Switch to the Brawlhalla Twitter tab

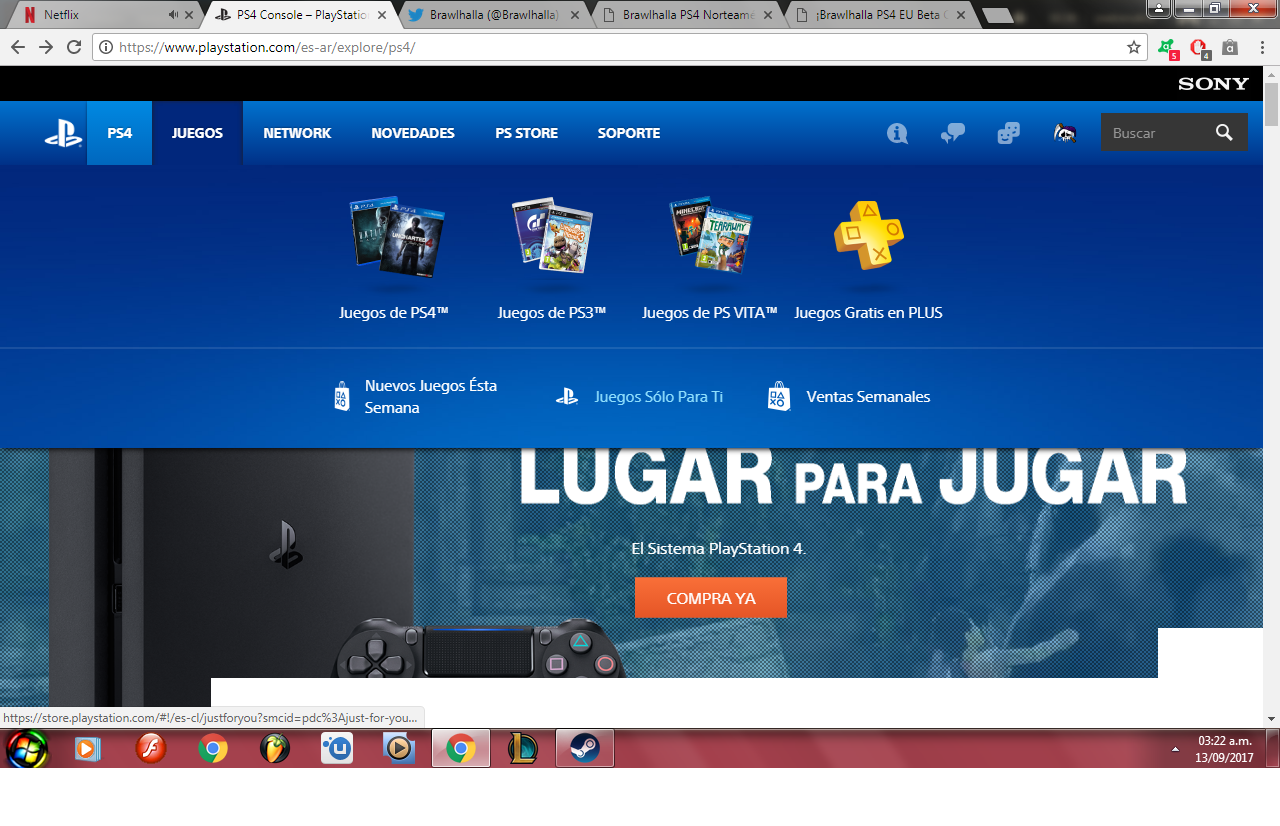(492, 15)
